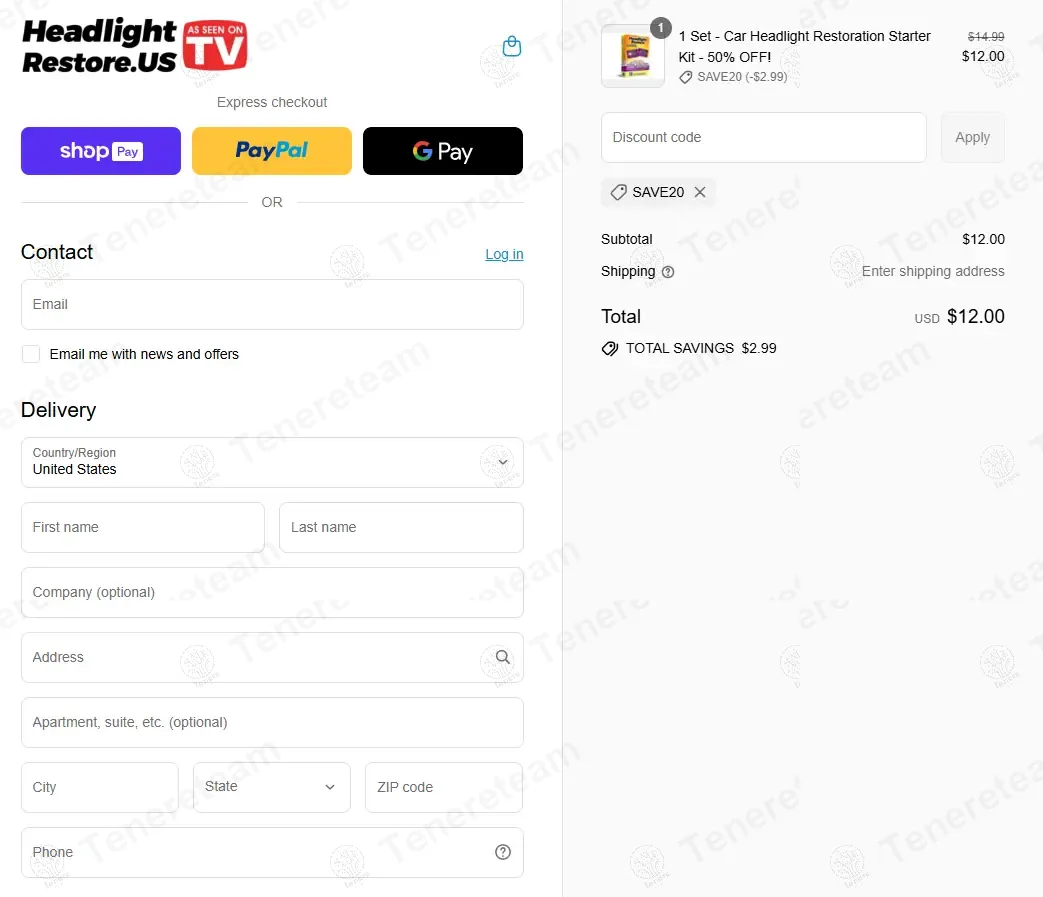The image size is (1043, 897).
Task: Click the shipping help question mark icon
Action: point(668,272)
